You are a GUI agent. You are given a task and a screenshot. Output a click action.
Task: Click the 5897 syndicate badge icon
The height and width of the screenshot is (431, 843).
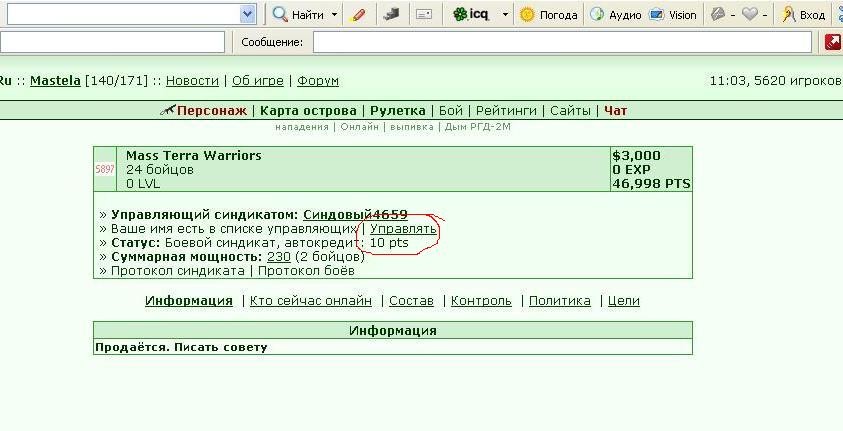105,169
